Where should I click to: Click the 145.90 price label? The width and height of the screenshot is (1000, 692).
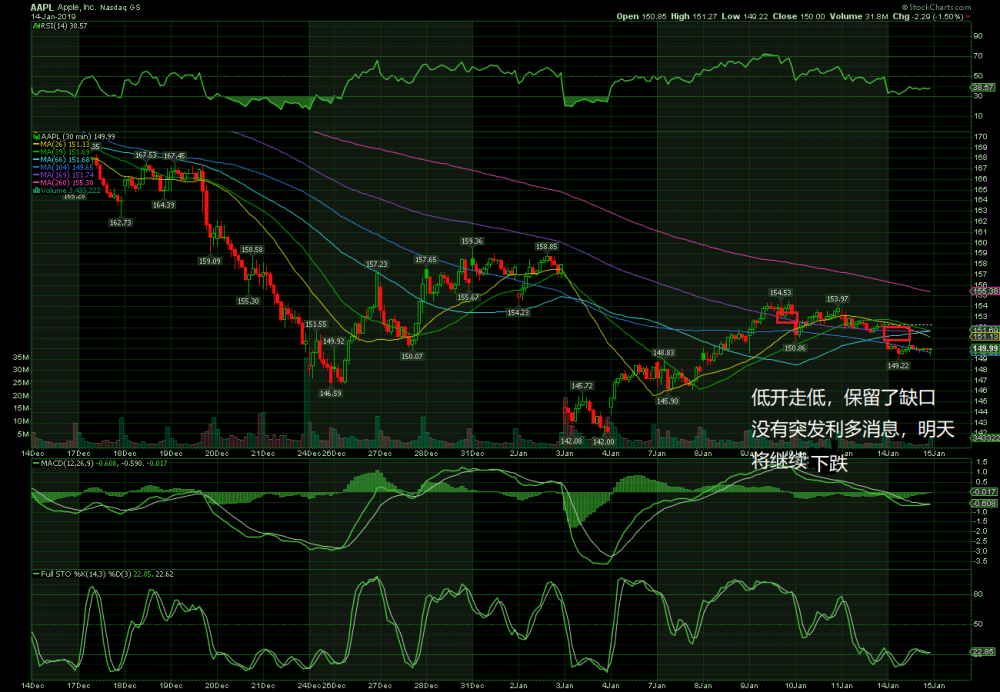[668, 401]
